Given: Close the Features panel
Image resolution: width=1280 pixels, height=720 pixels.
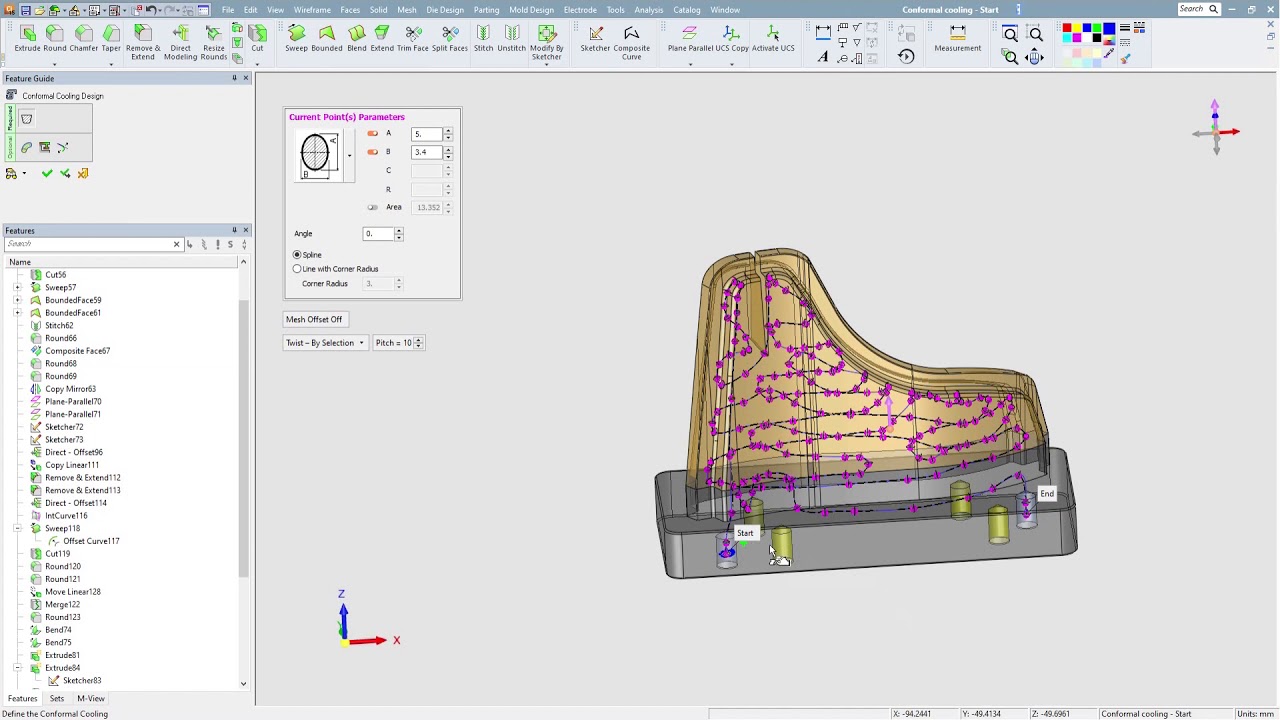Looking at the screenshot, I should [246, 231].
